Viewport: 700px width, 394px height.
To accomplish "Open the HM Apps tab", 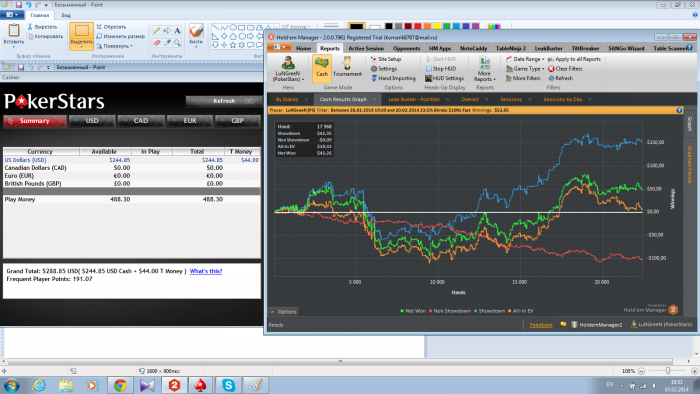I will tap(440, 48).
